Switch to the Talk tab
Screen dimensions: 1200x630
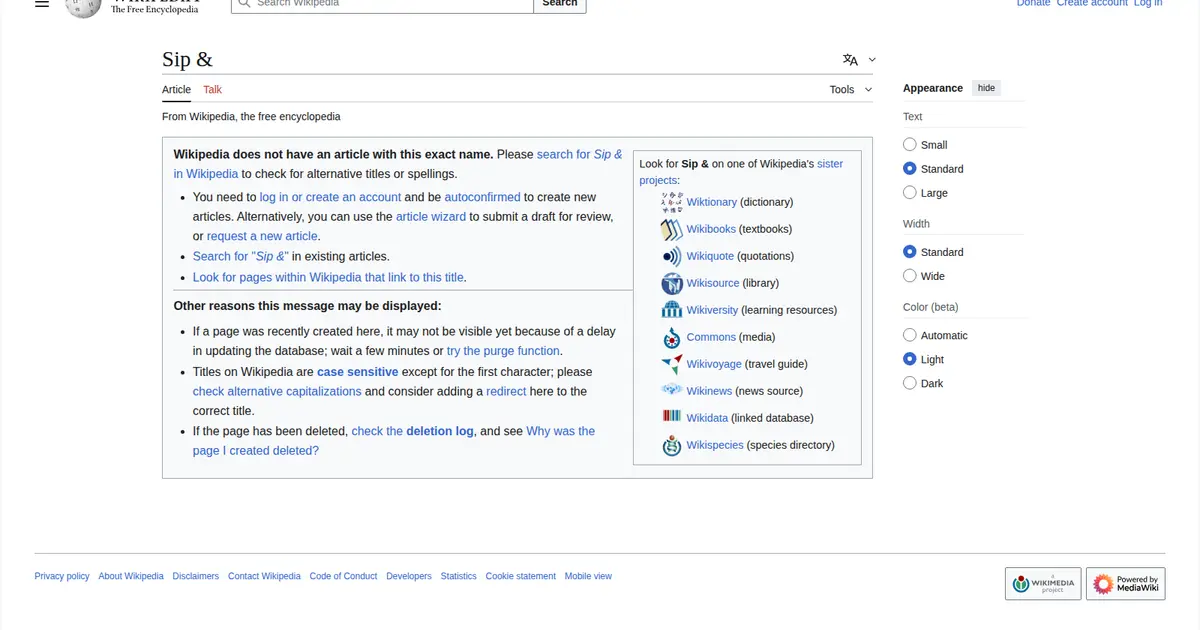point(212,90)
